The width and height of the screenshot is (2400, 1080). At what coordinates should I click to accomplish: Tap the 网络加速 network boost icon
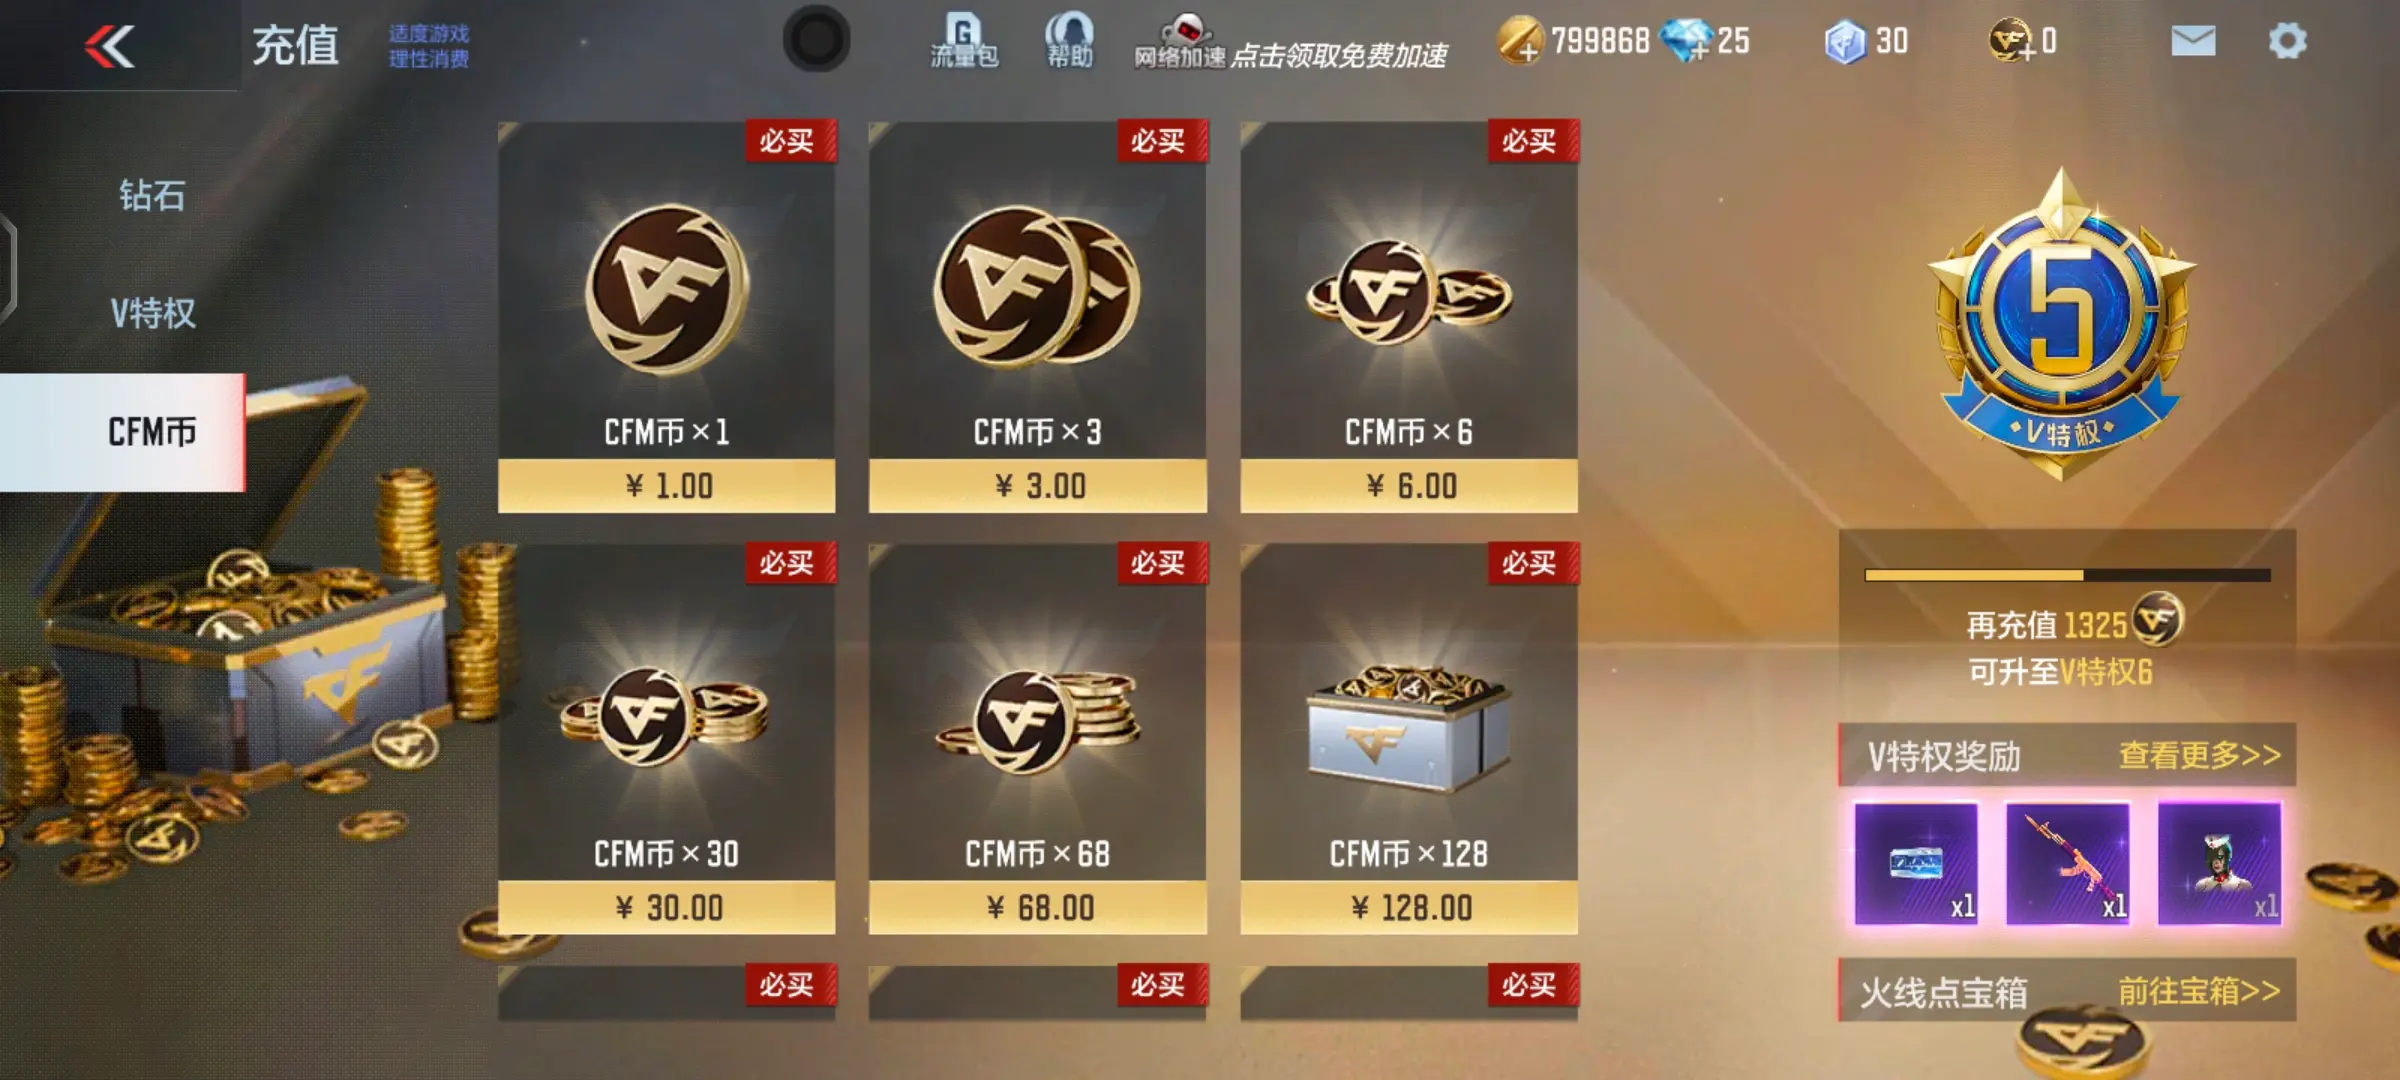pyautogui.click(x=1180, y=42)
